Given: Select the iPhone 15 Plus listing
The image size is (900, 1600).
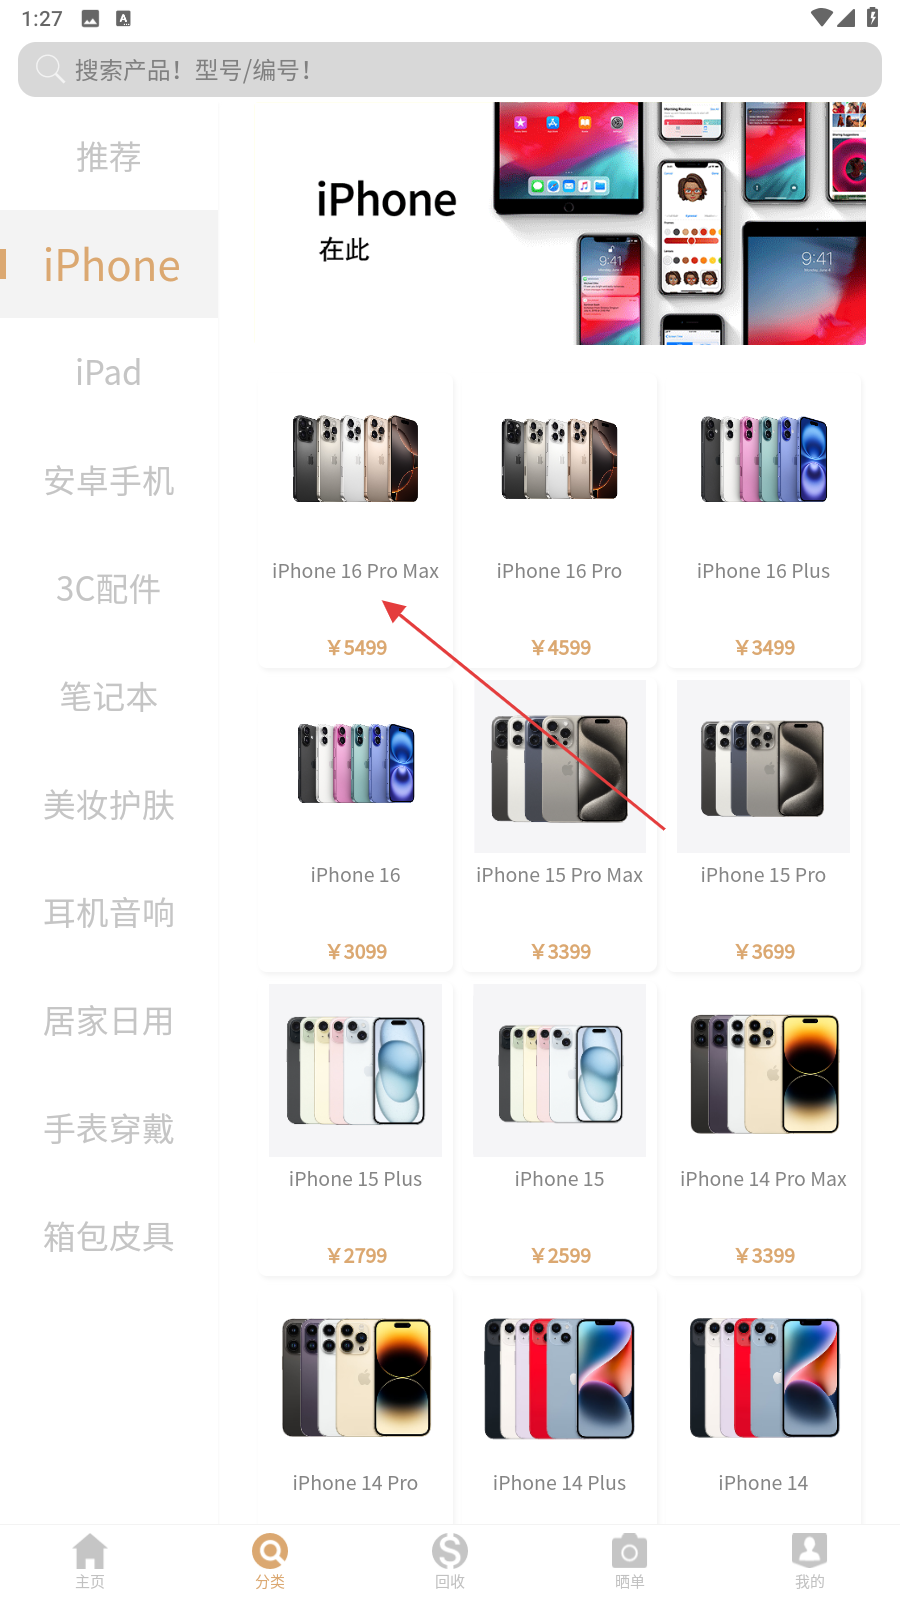Looking at the screenshot, I should pos(356,1129).
